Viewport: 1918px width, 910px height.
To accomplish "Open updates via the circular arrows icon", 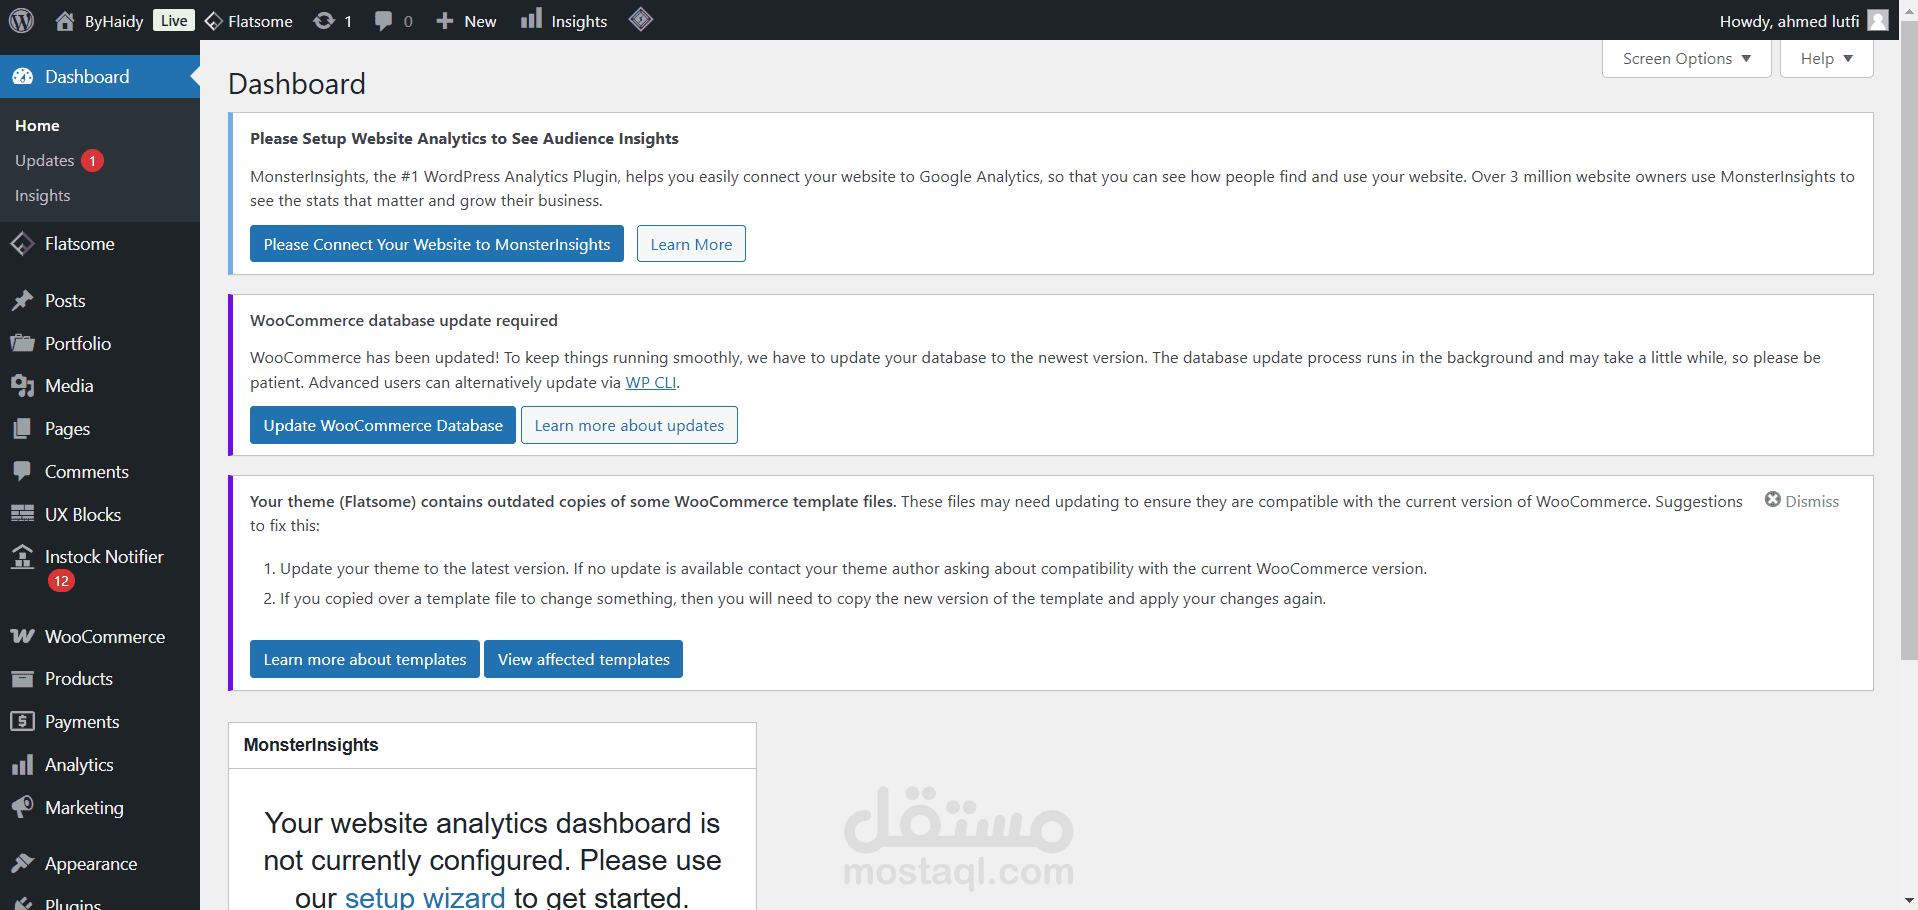I will [324, 21].
